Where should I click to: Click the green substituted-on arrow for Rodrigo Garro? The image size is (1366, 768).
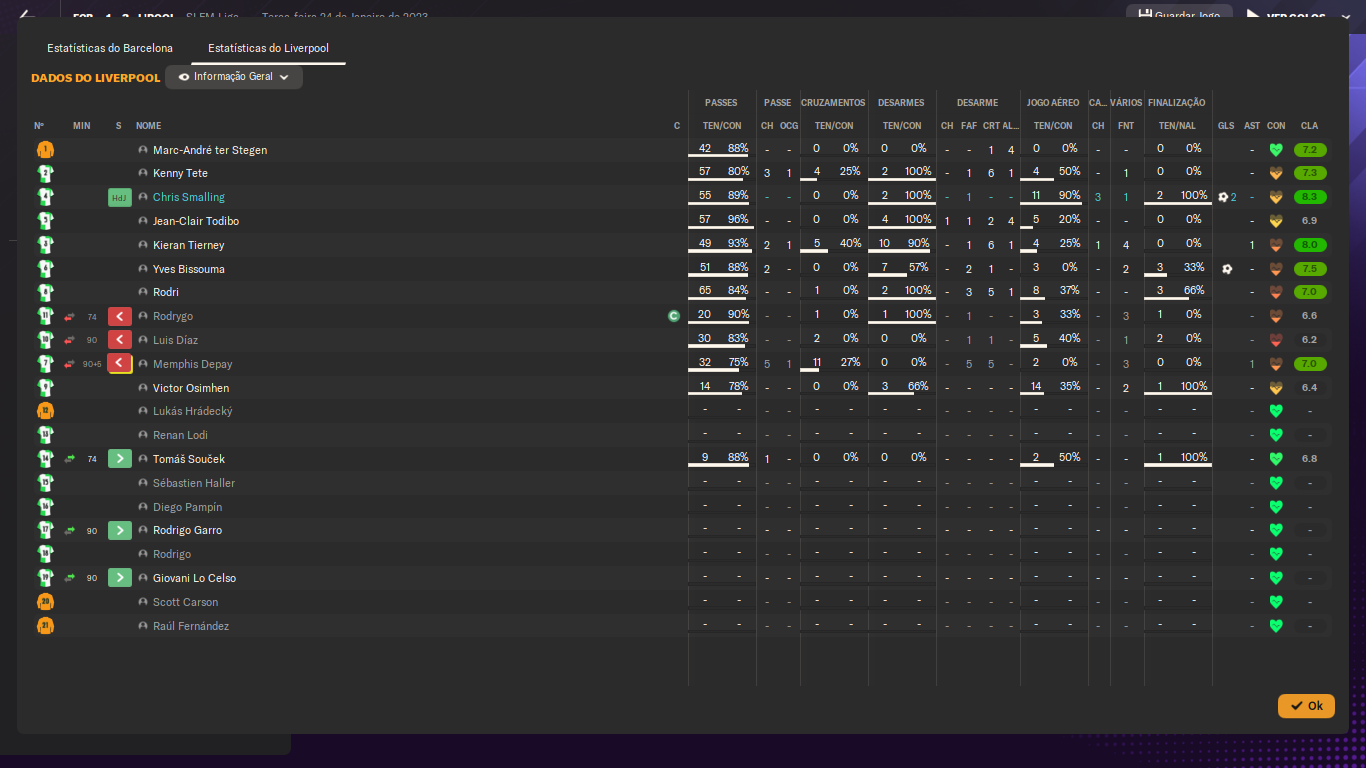pos(120,530)
